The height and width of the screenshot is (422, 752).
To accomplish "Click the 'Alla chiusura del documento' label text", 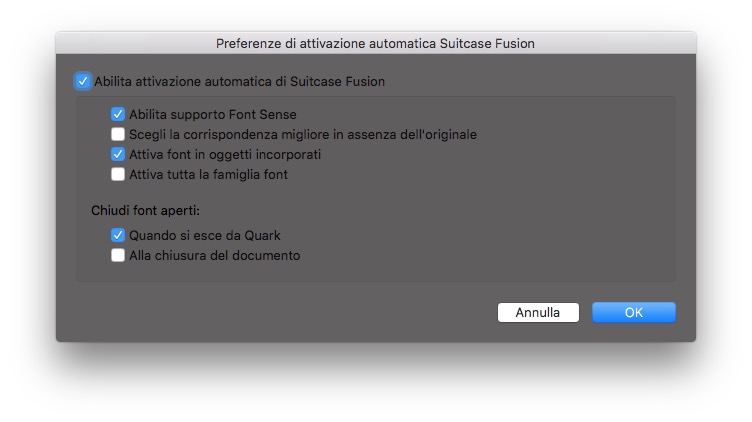I will [214, 256].
